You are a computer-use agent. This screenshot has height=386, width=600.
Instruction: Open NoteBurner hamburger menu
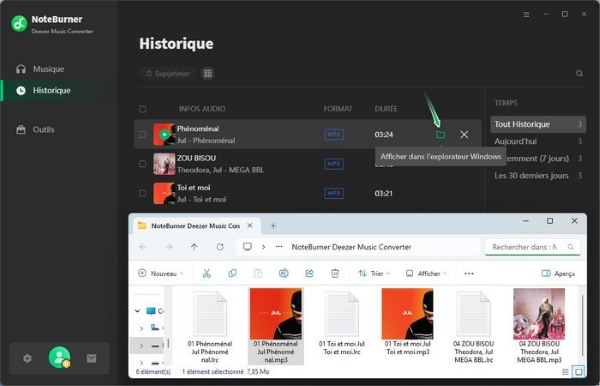(x=527, y=15)
